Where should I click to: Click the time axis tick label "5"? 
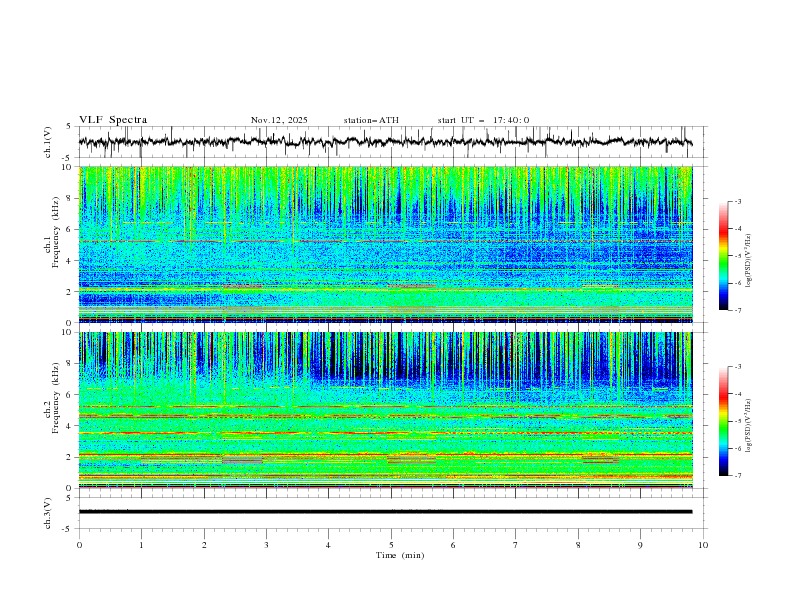(391, 545)
